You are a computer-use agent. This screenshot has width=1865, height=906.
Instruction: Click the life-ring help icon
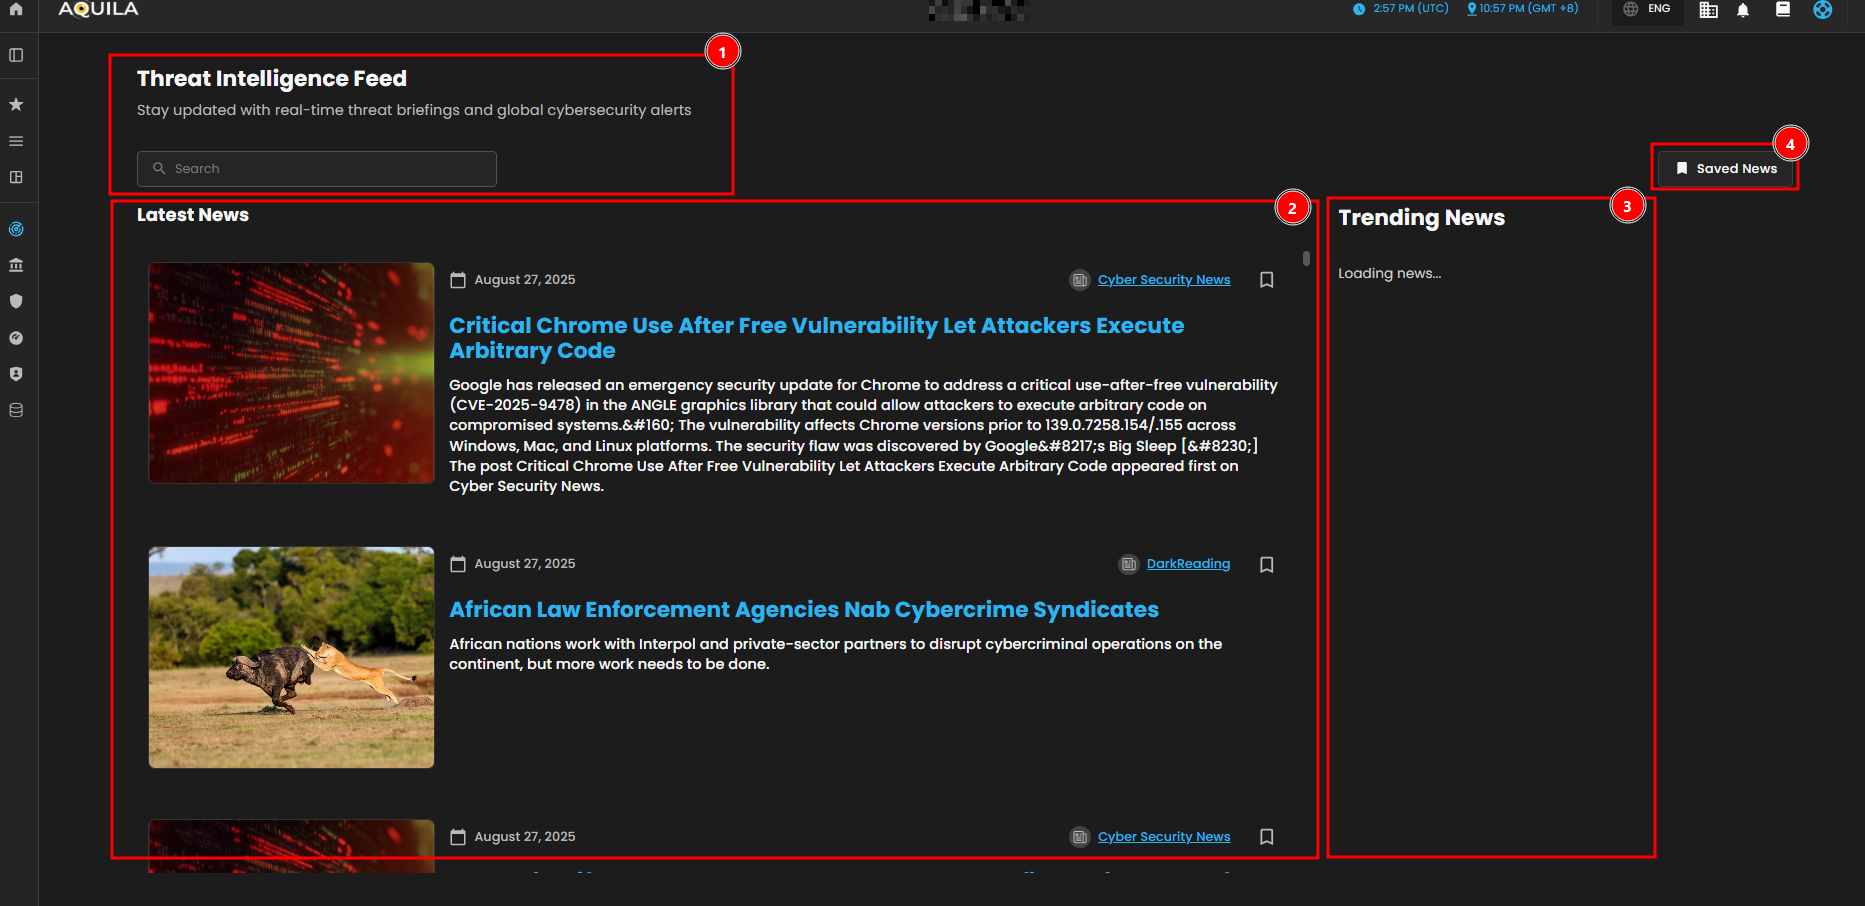(x=1822, y=10)
